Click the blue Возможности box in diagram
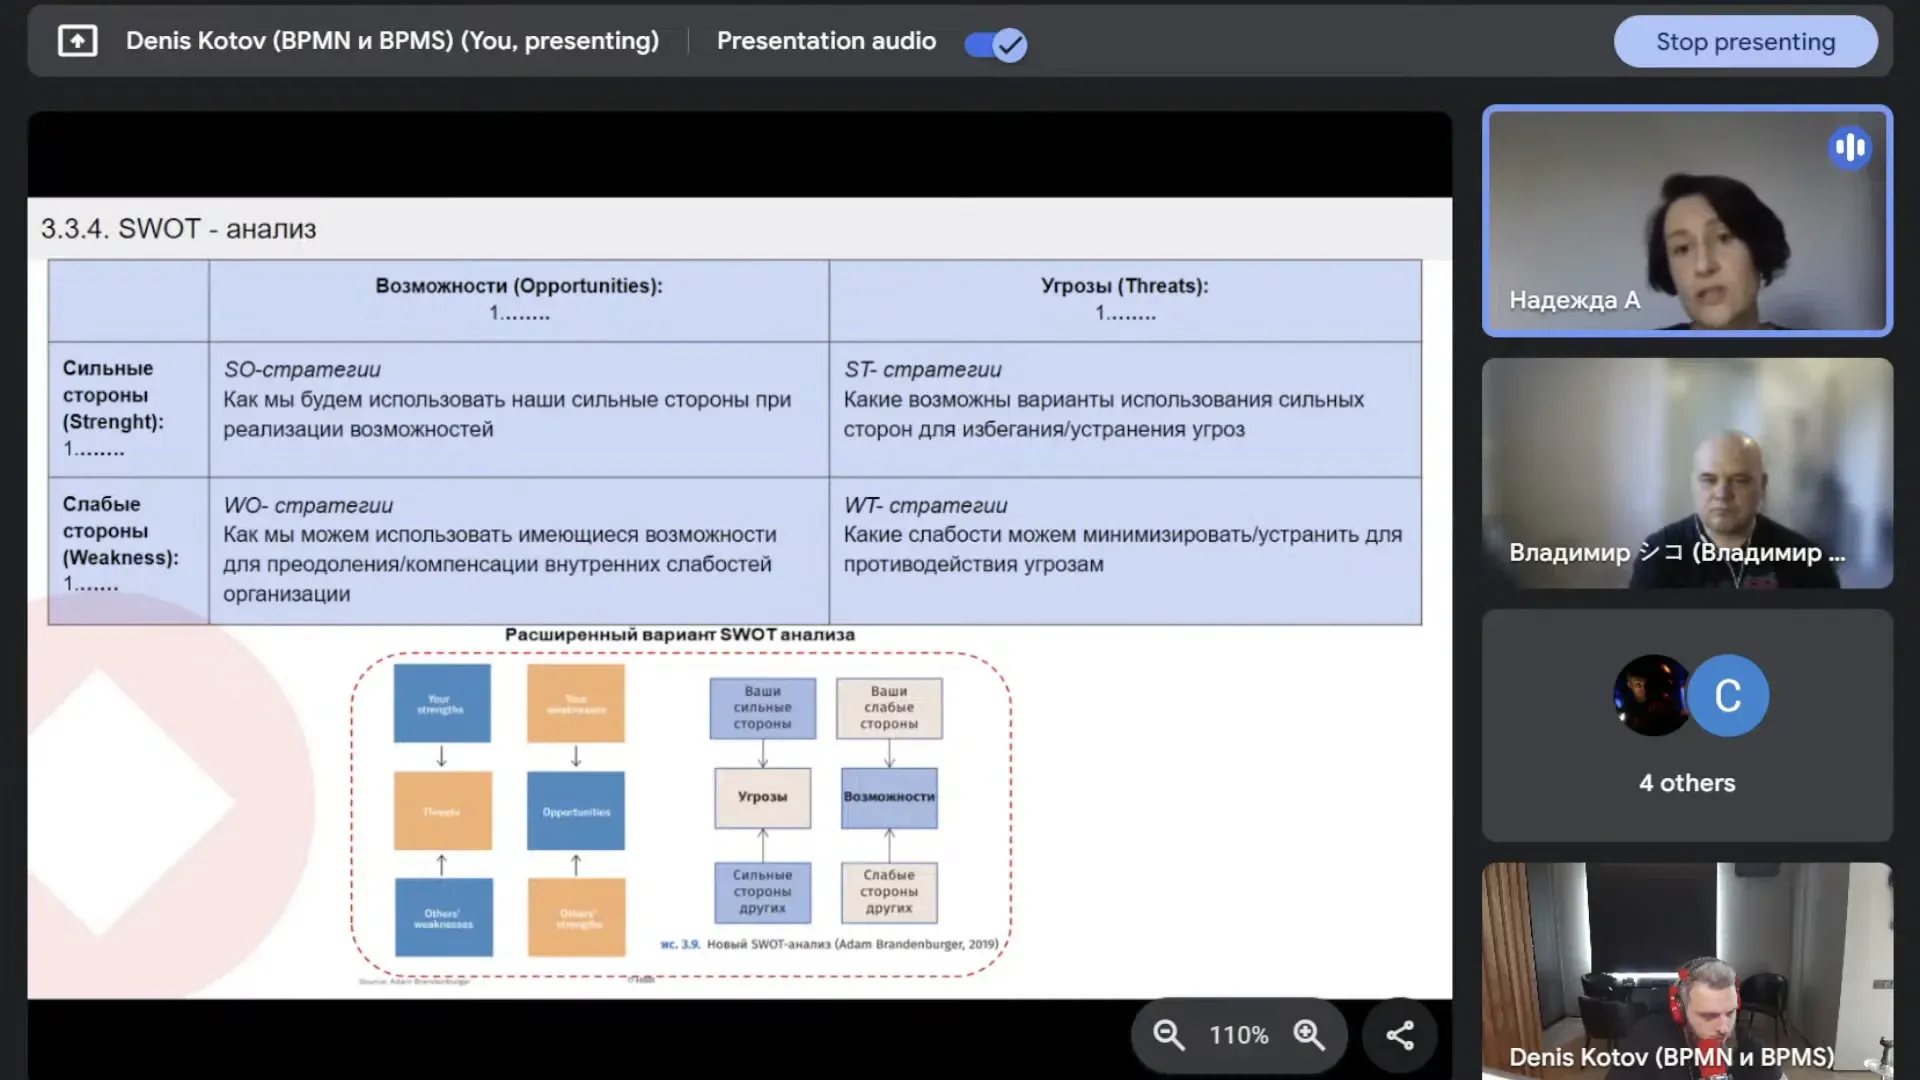Image resolution: width=1920 pixels, height=1080 pixels. click(889, 797)
